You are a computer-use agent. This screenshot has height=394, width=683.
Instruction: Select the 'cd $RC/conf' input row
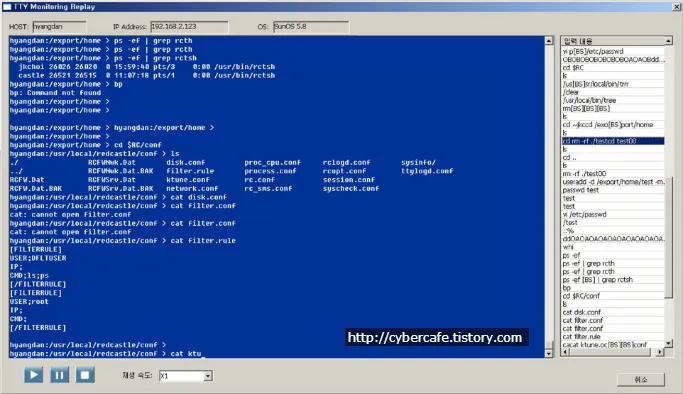point(613,296)
